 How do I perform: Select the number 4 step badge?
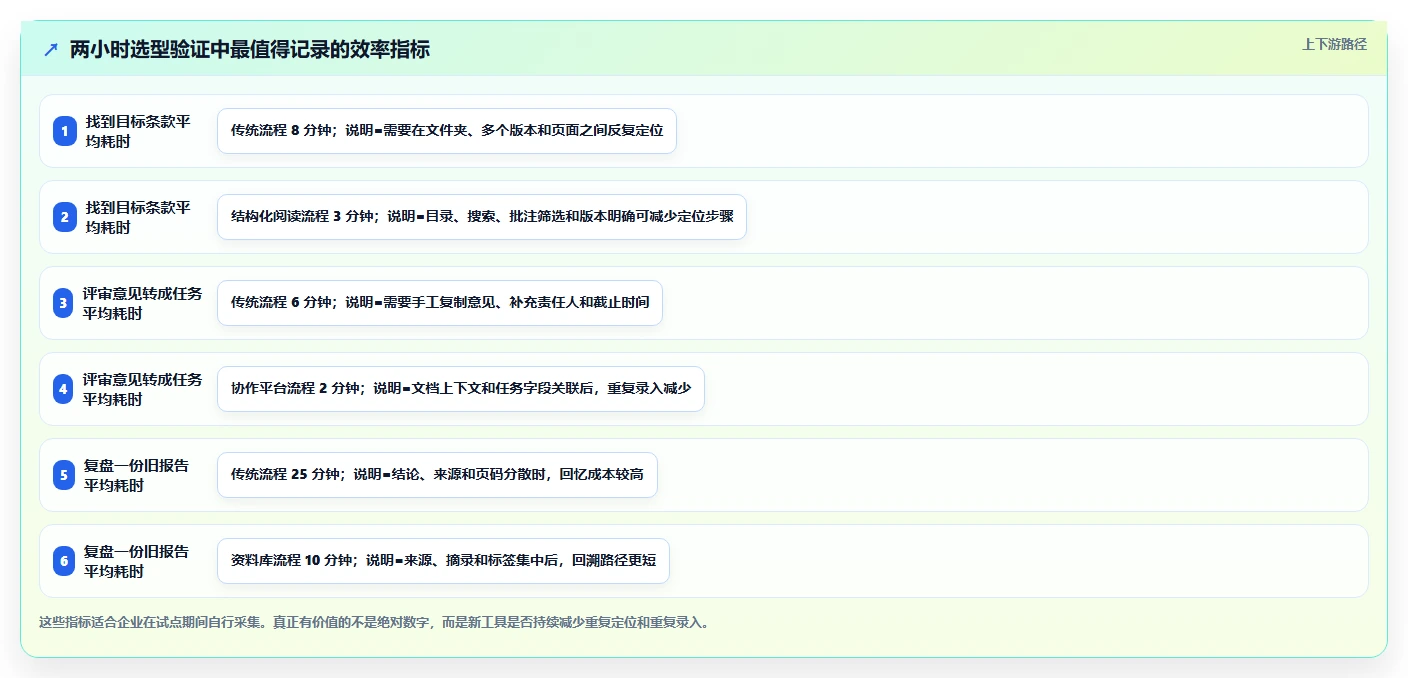click(x=65, y=389)
